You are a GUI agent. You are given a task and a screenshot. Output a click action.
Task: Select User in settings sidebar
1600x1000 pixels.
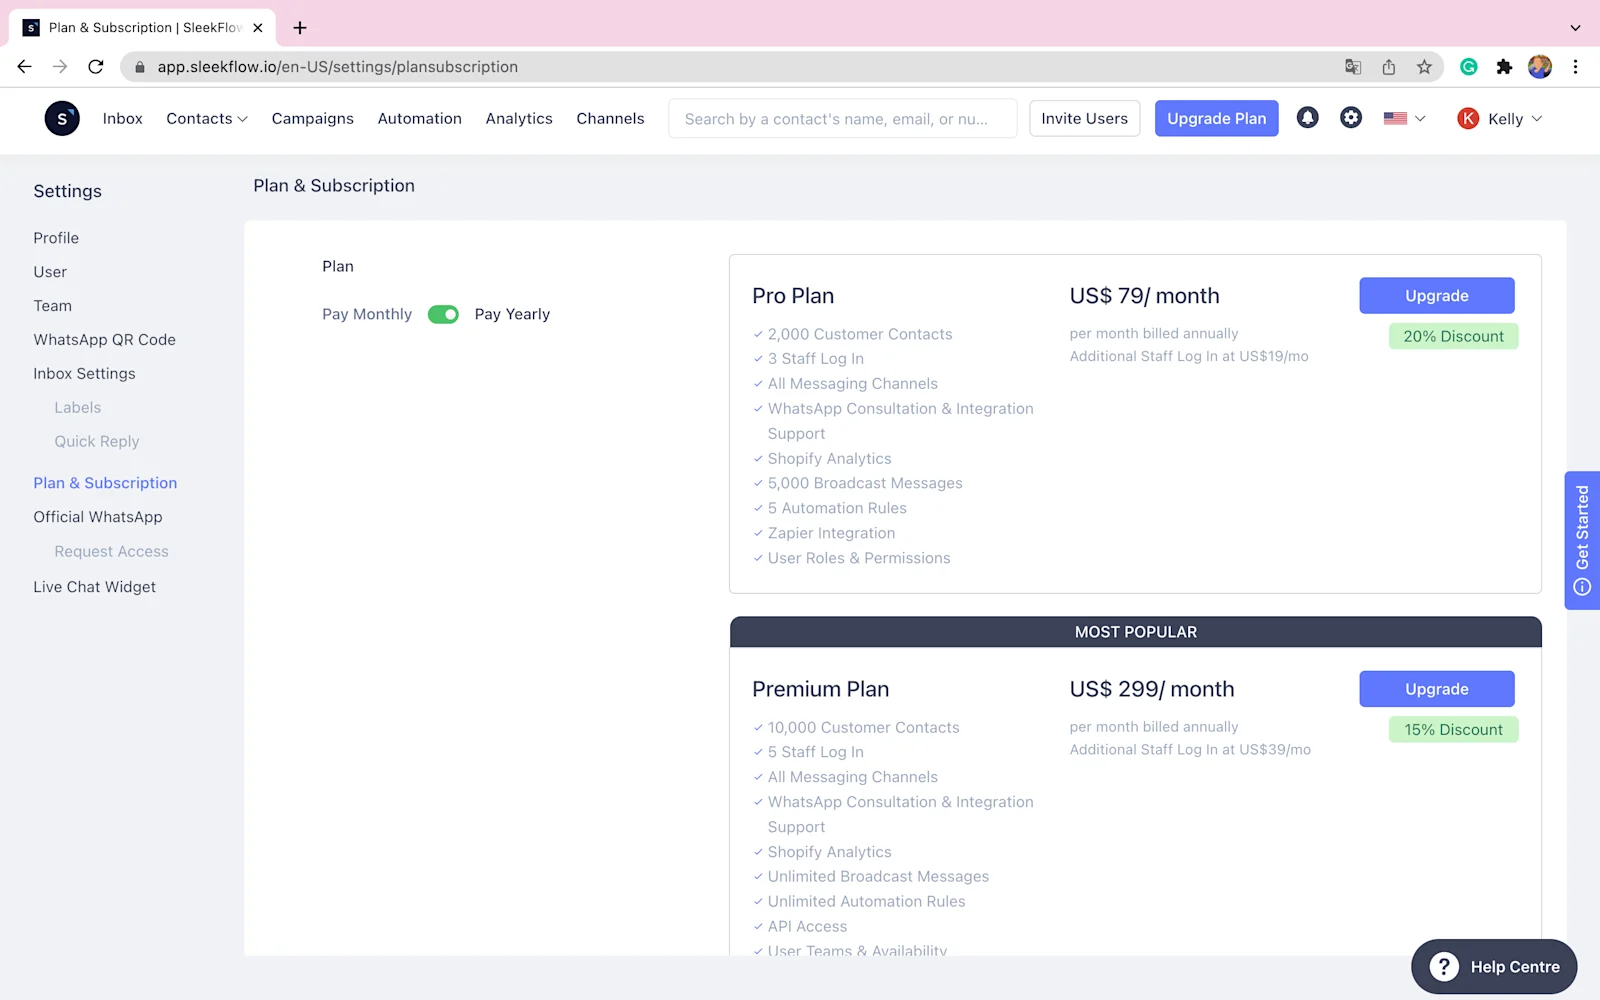point(50,272)
